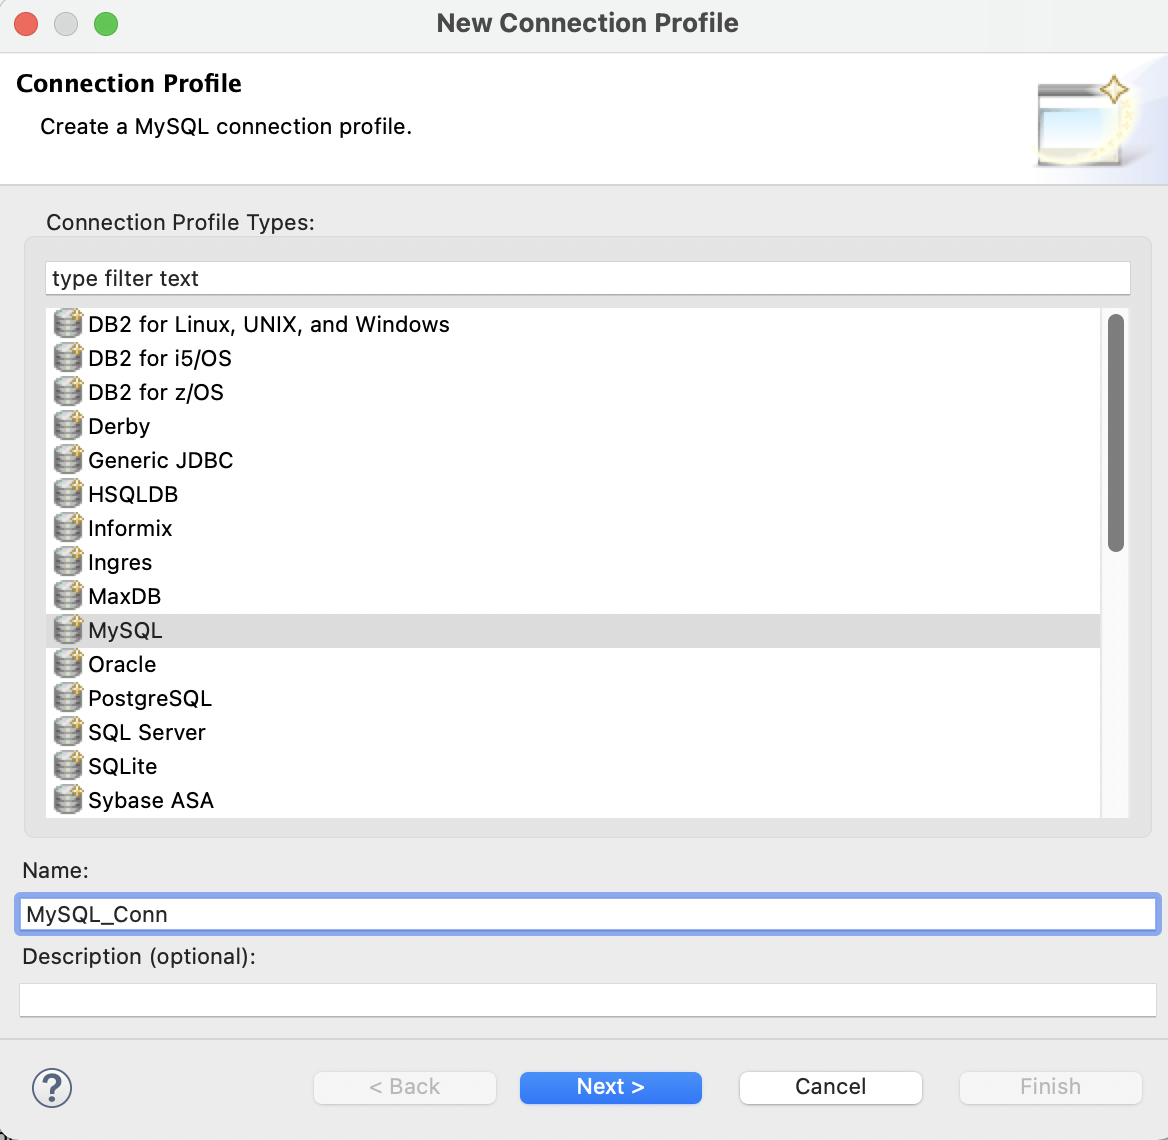Pick HSQLDB from the list

click(572, 494)
